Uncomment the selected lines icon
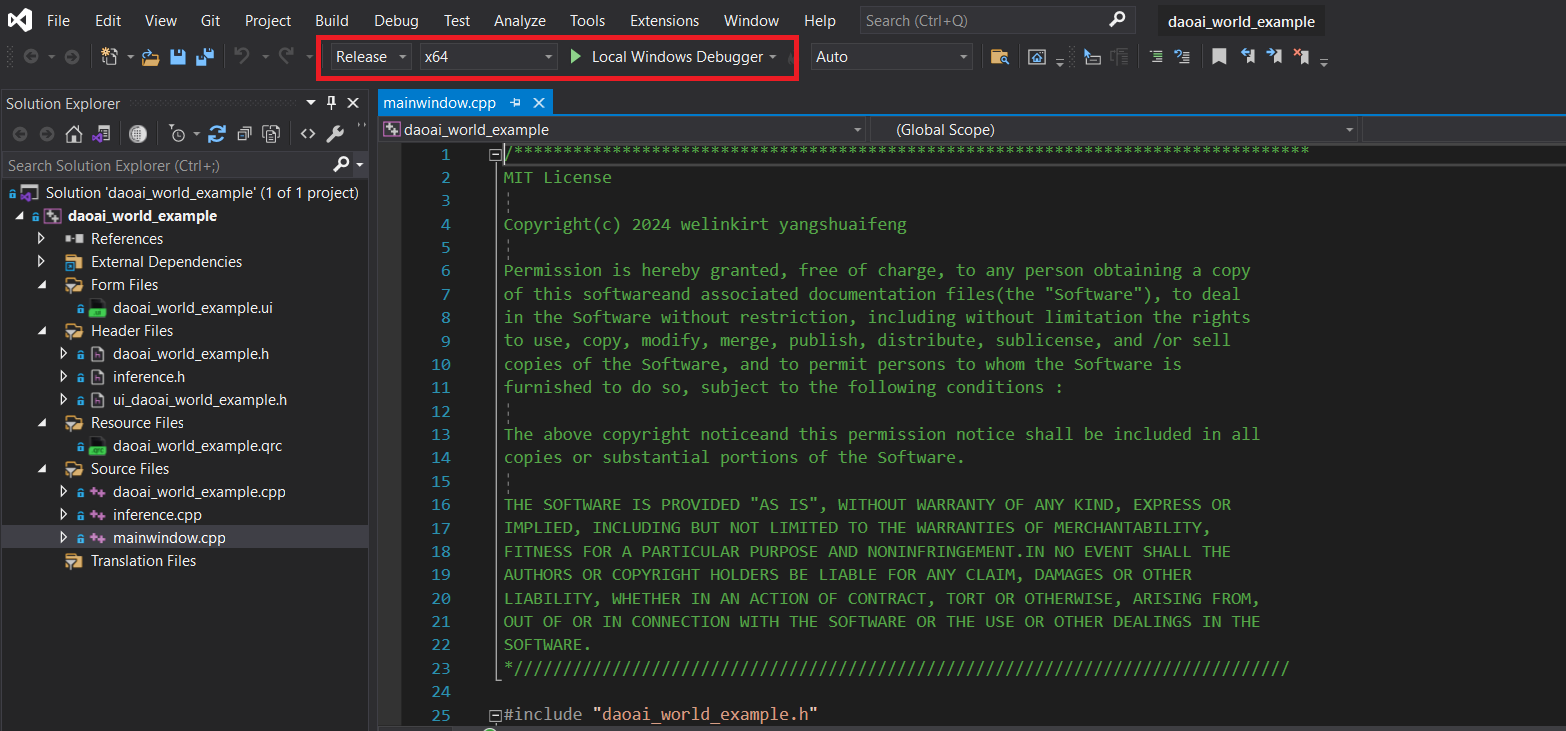Screen dimensions: 1566x731 [1182, 57]
